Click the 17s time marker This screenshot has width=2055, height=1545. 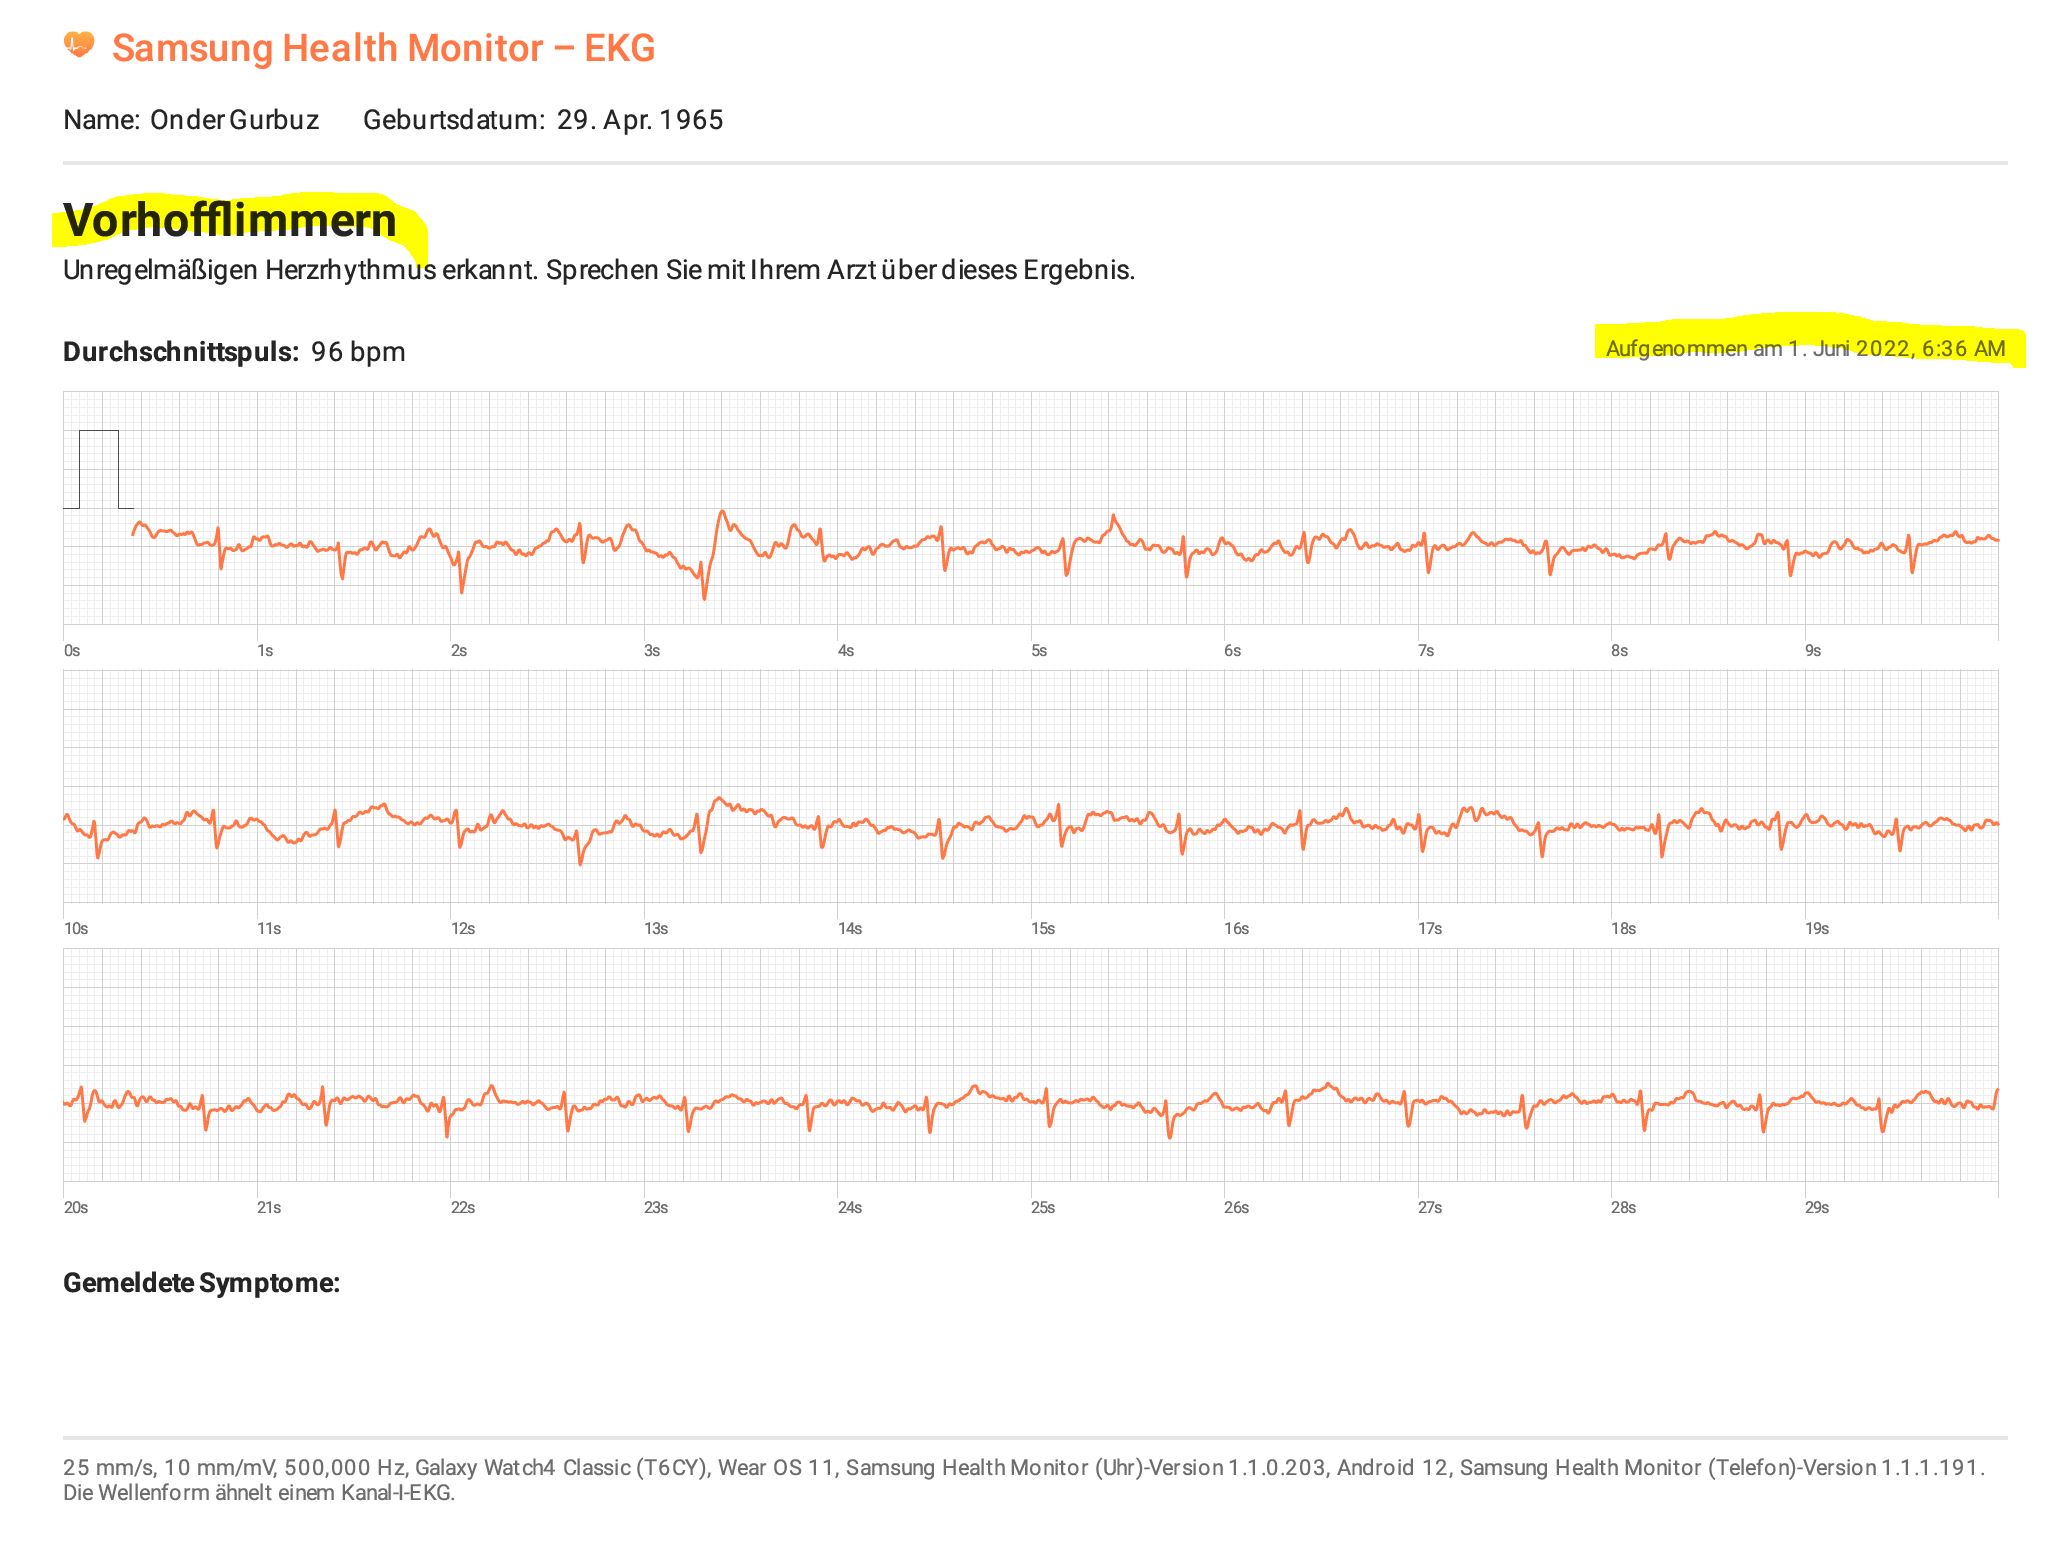[1430, 929]
